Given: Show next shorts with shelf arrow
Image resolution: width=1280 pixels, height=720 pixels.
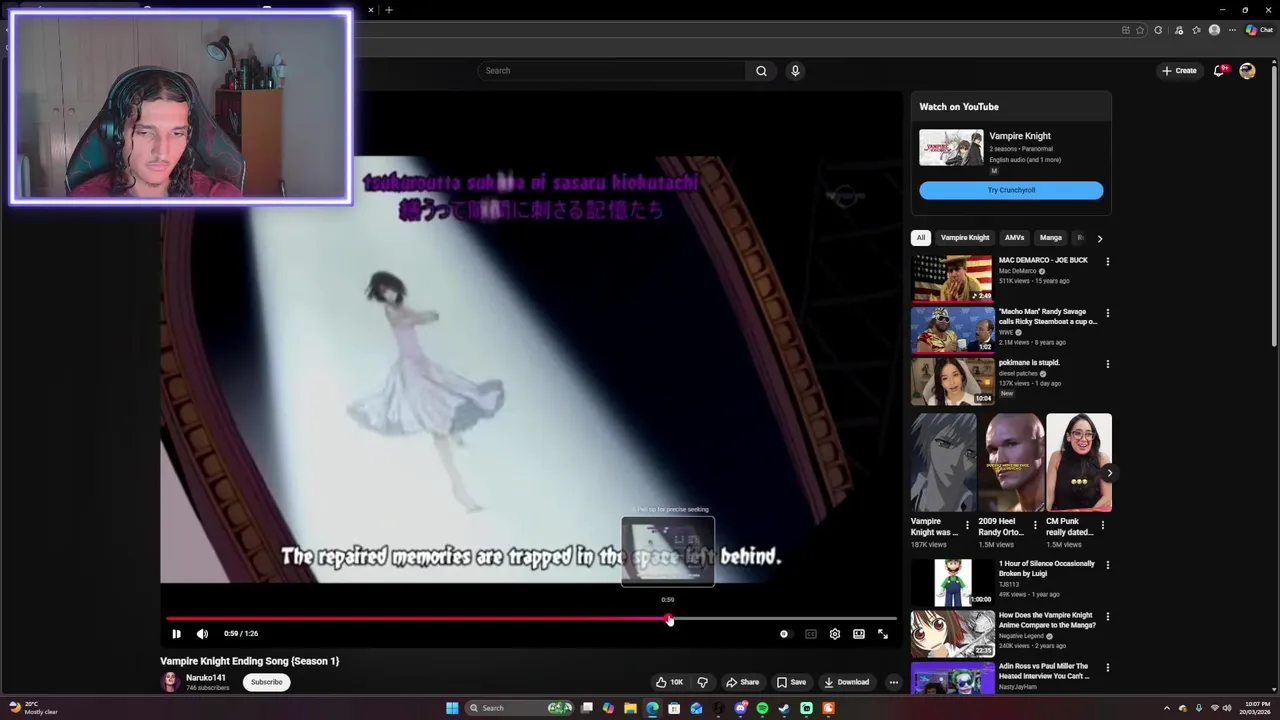Looking at the screenshot, I should click(x=1108, y=473).
